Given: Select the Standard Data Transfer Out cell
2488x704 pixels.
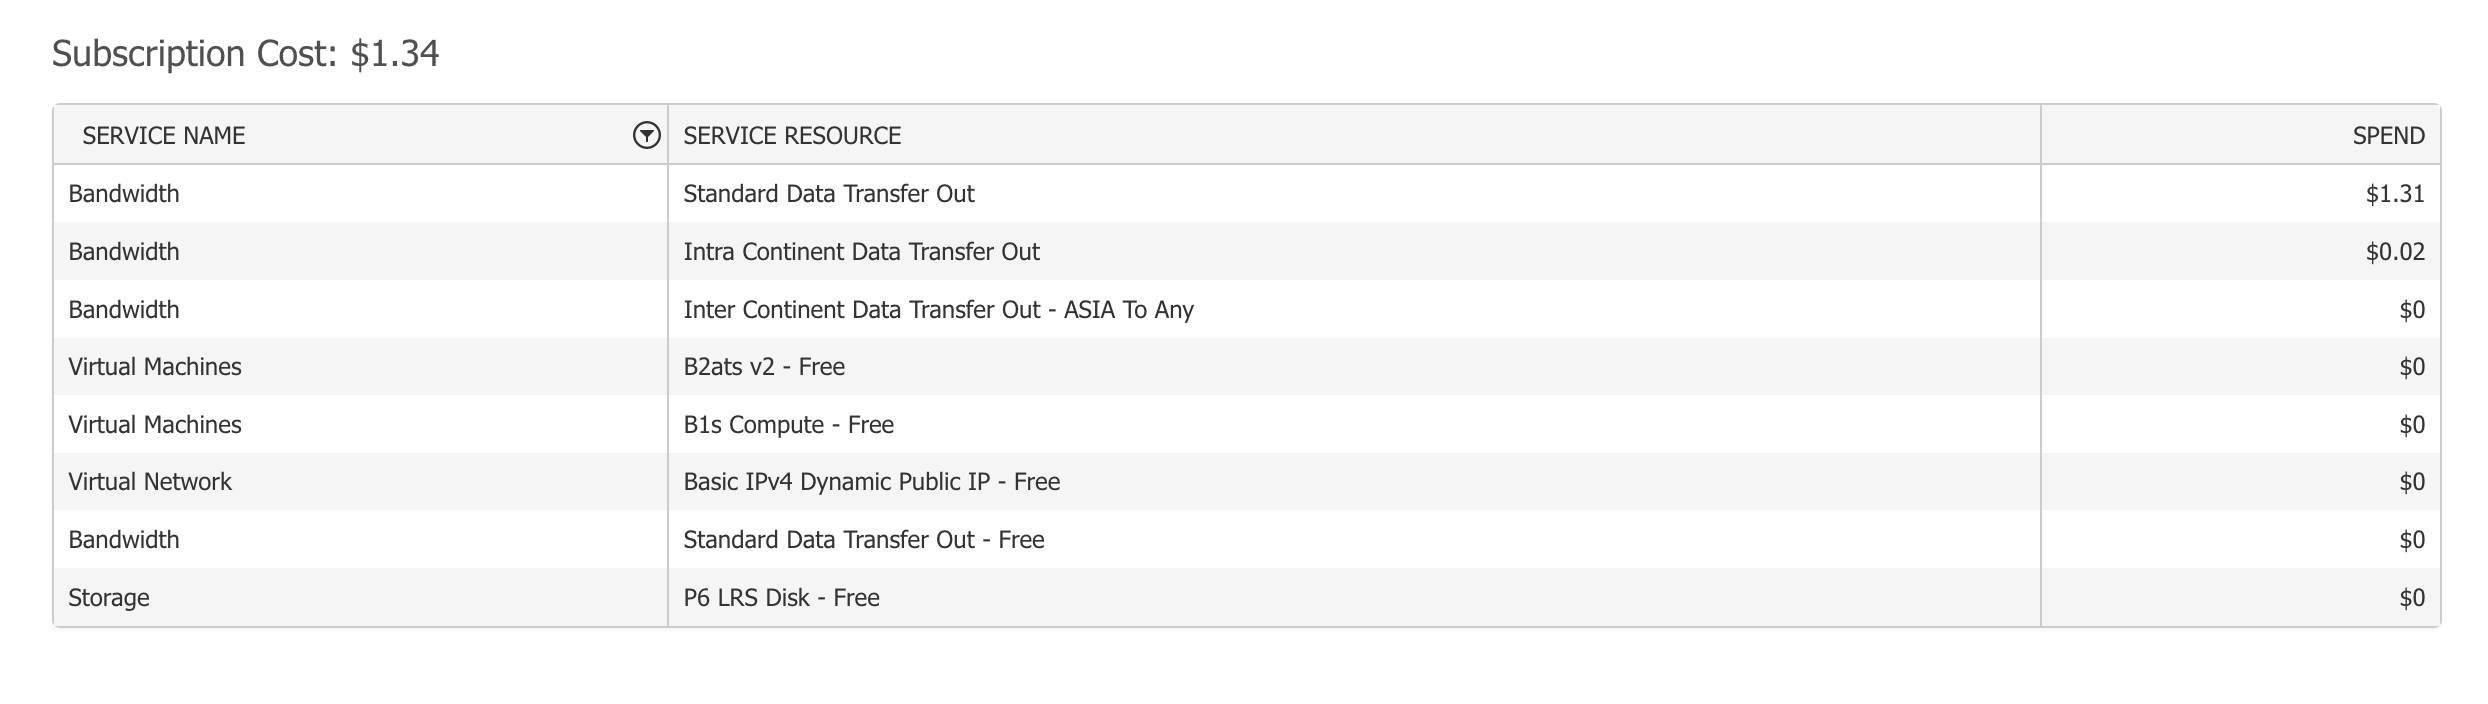Looking at the screenshot, I should coord(828,194).
